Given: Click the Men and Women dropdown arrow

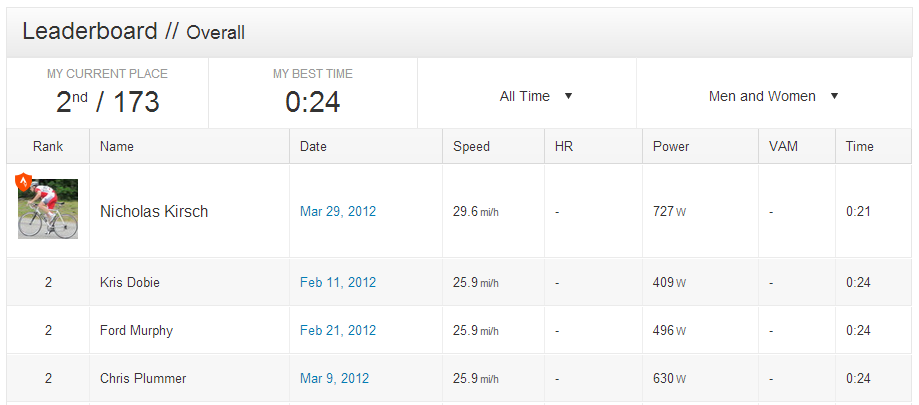Looking at the screenshot, I should point(834,96).
